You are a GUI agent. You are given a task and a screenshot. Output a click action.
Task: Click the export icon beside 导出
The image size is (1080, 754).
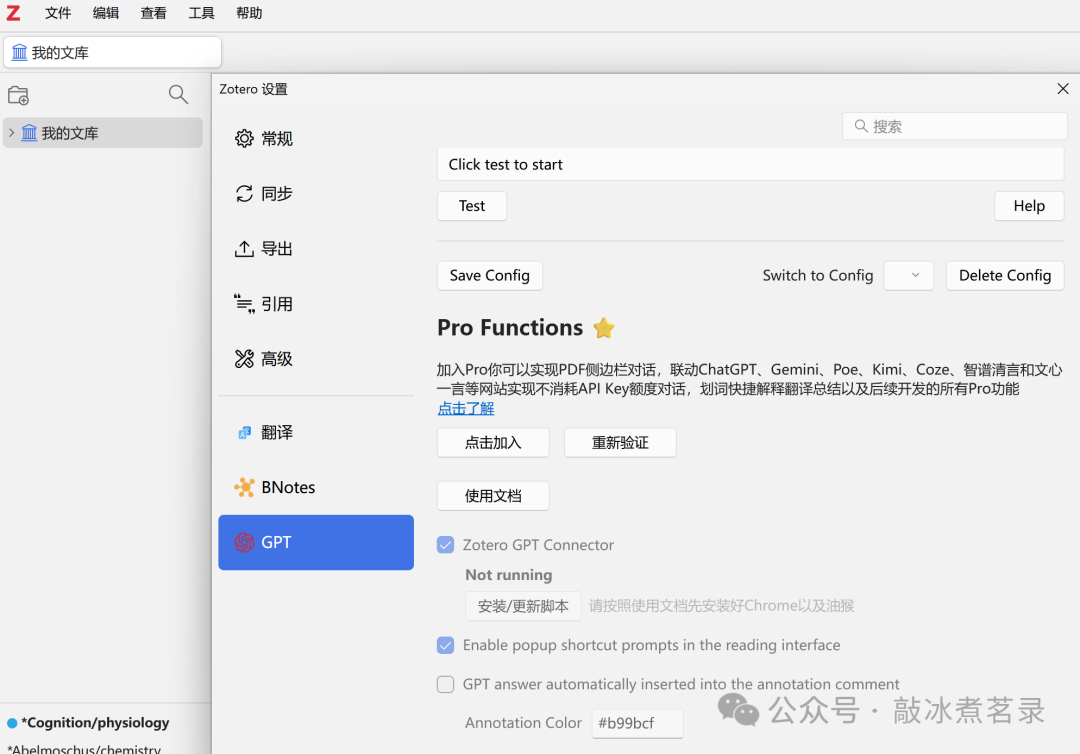pyautogui.click(x=244, y=249)
